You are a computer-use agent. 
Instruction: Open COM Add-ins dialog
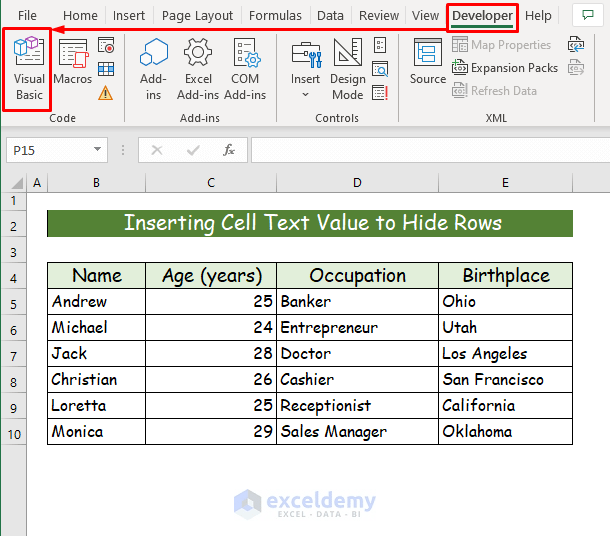[245, 69]
